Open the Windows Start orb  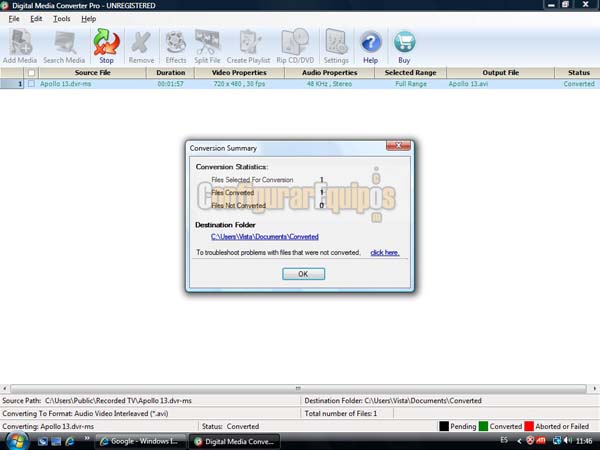[x=16, y=441]
